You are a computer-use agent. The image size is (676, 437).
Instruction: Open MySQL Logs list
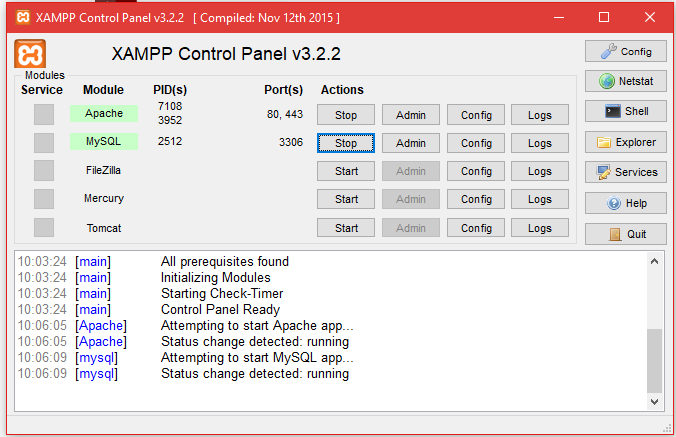[x=540, y=143]
